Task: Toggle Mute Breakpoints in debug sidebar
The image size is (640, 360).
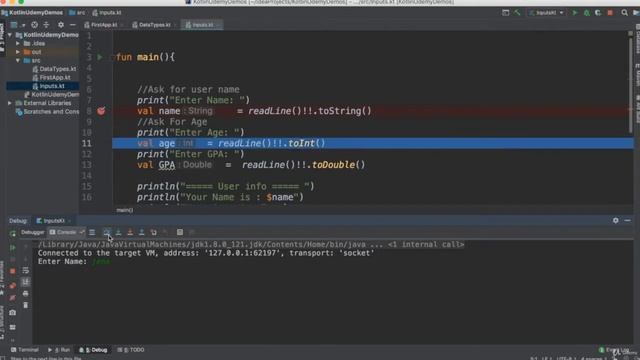Action: [x=13, y=297]
